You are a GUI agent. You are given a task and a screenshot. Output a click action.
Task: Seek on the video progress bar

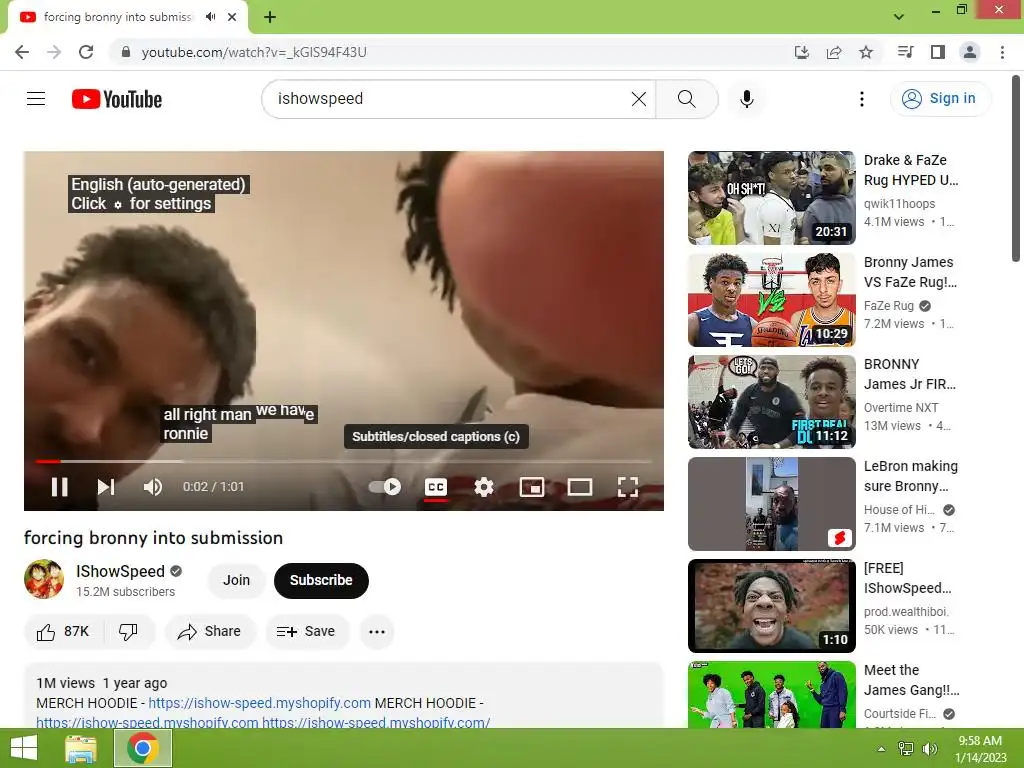click(344, 461)
